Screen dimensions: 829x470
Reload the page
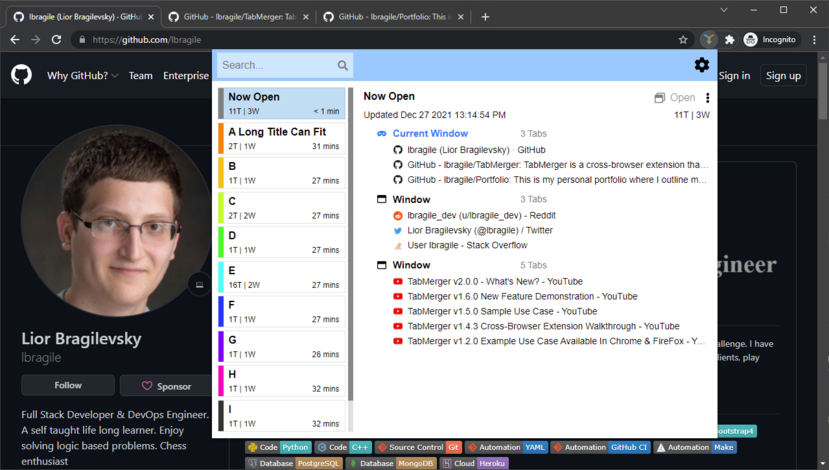(56, 40)
